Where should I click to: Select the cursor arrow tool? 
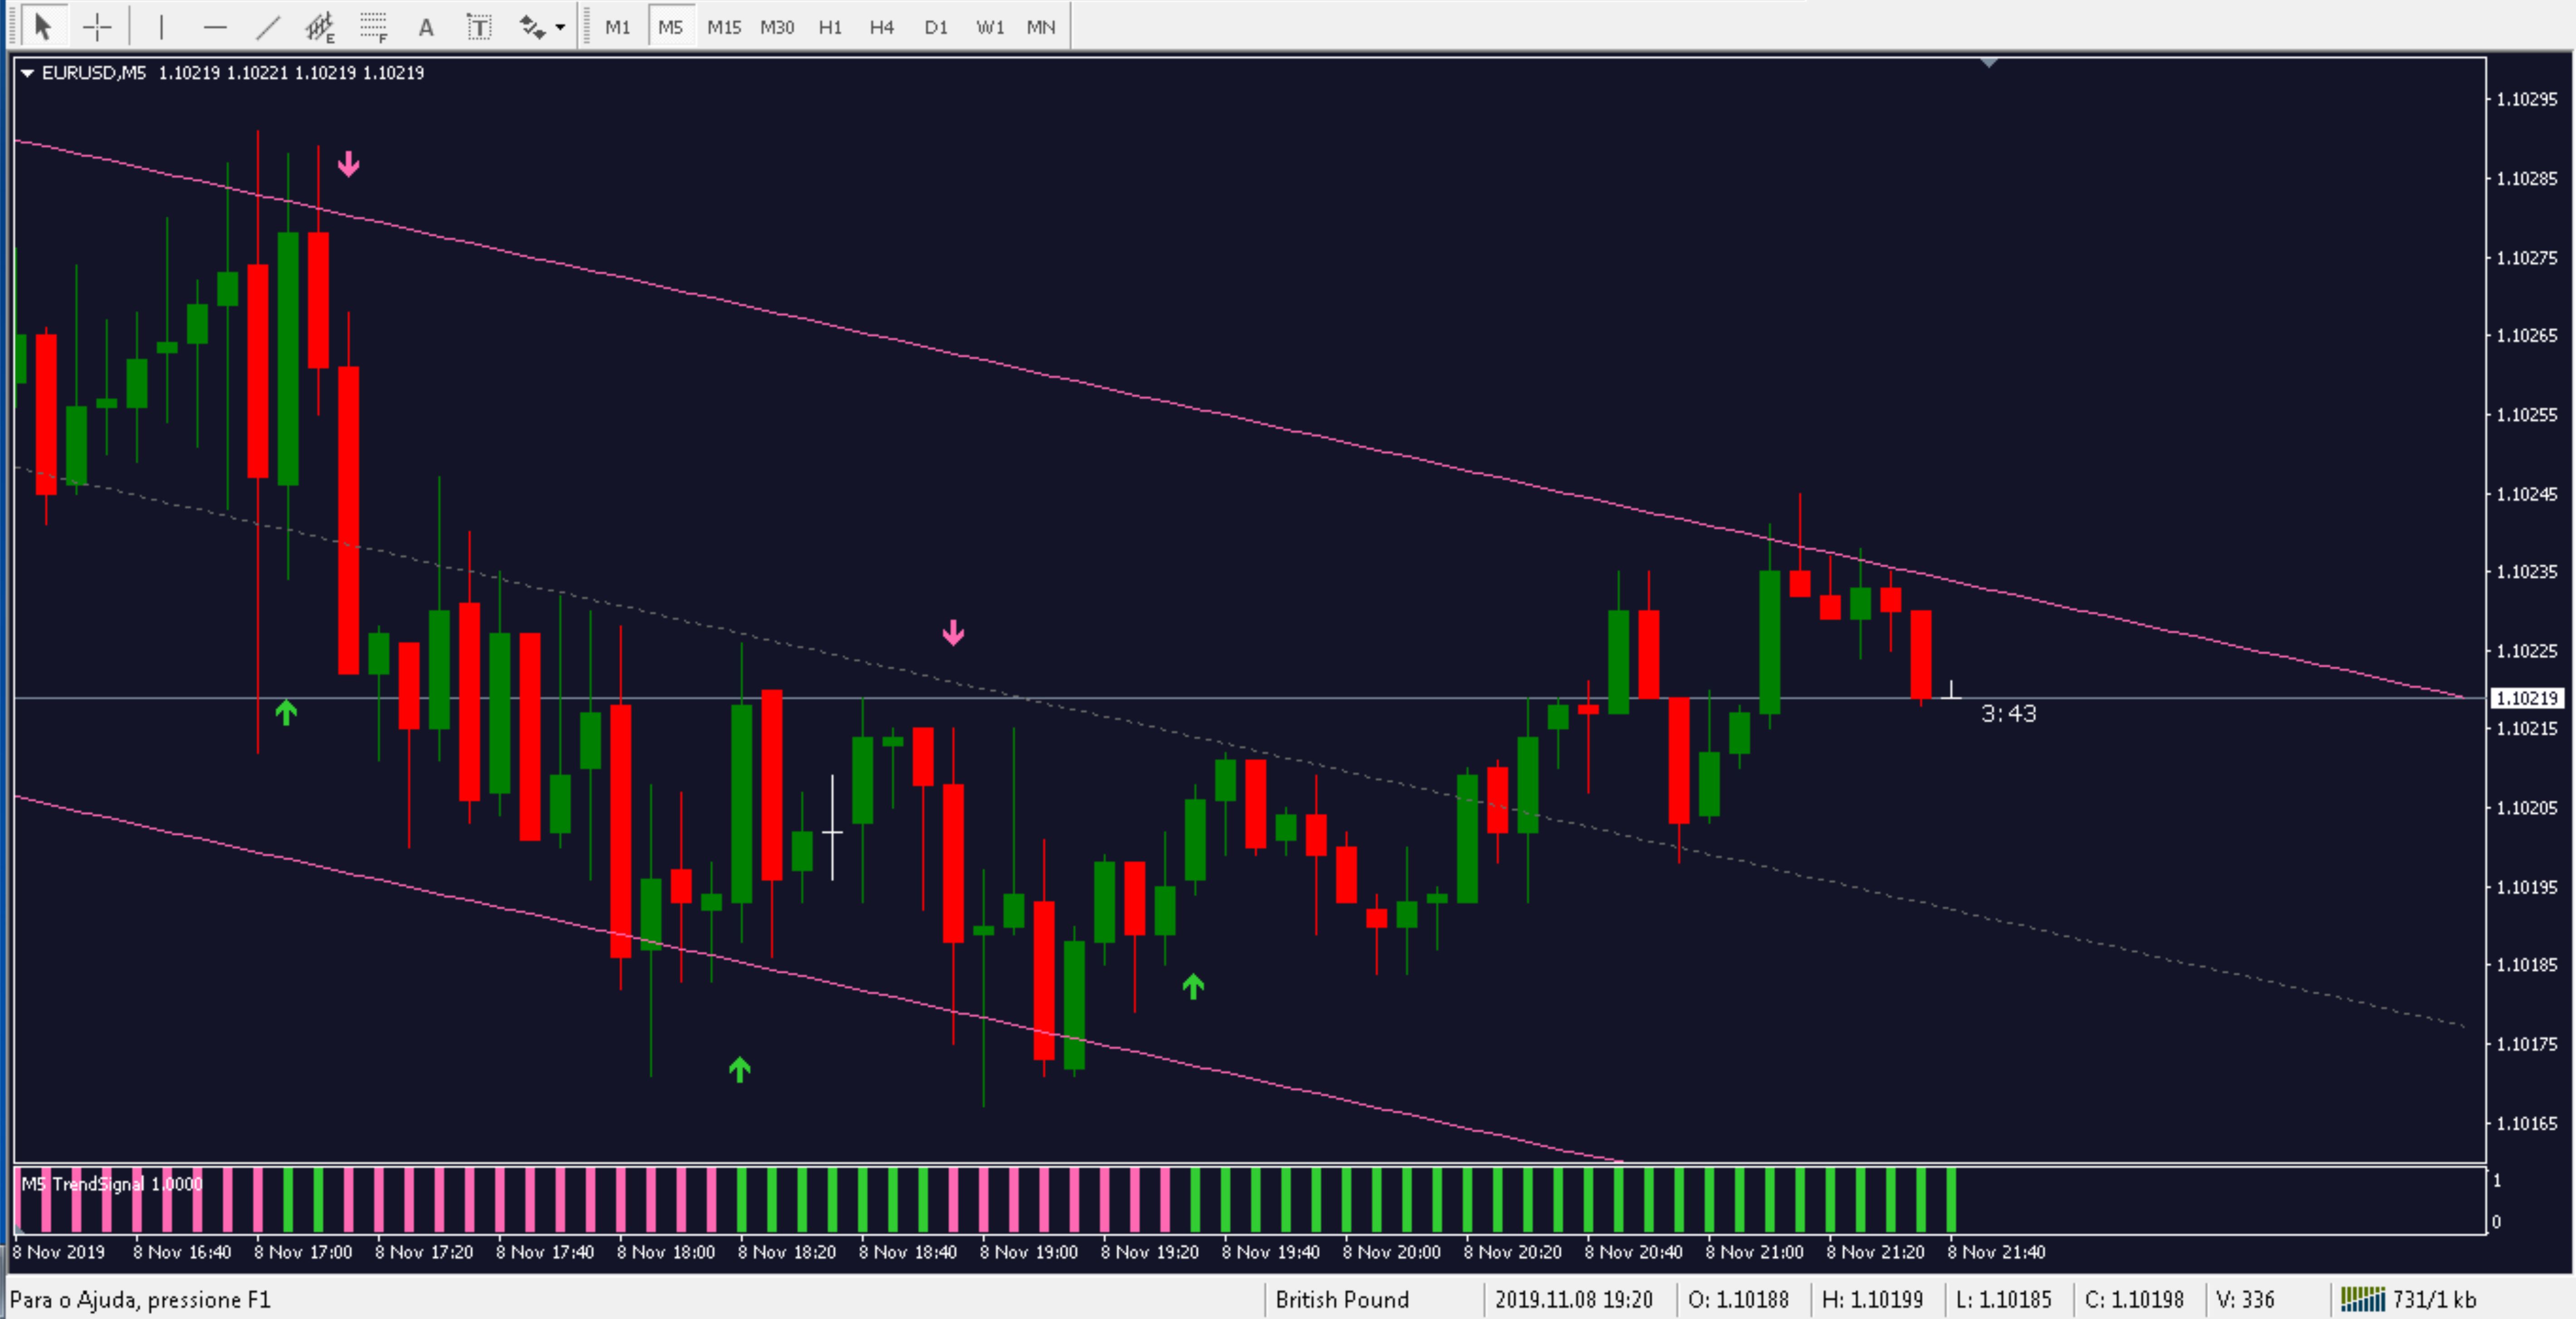click(42, 27)
